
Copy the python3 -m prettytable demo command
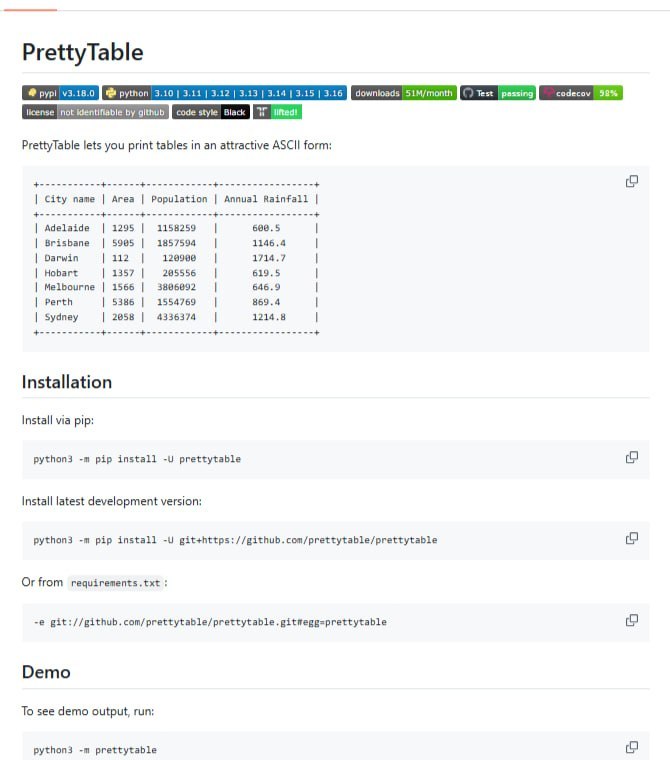click(632, 747)
